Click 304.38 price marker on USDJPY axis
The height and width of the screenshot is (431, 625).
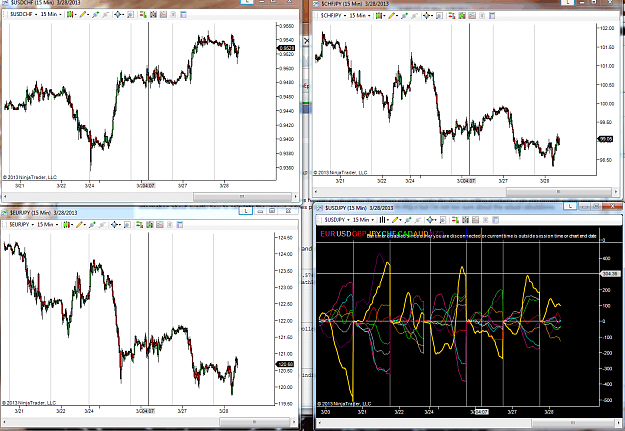click(x=610, y=274)
